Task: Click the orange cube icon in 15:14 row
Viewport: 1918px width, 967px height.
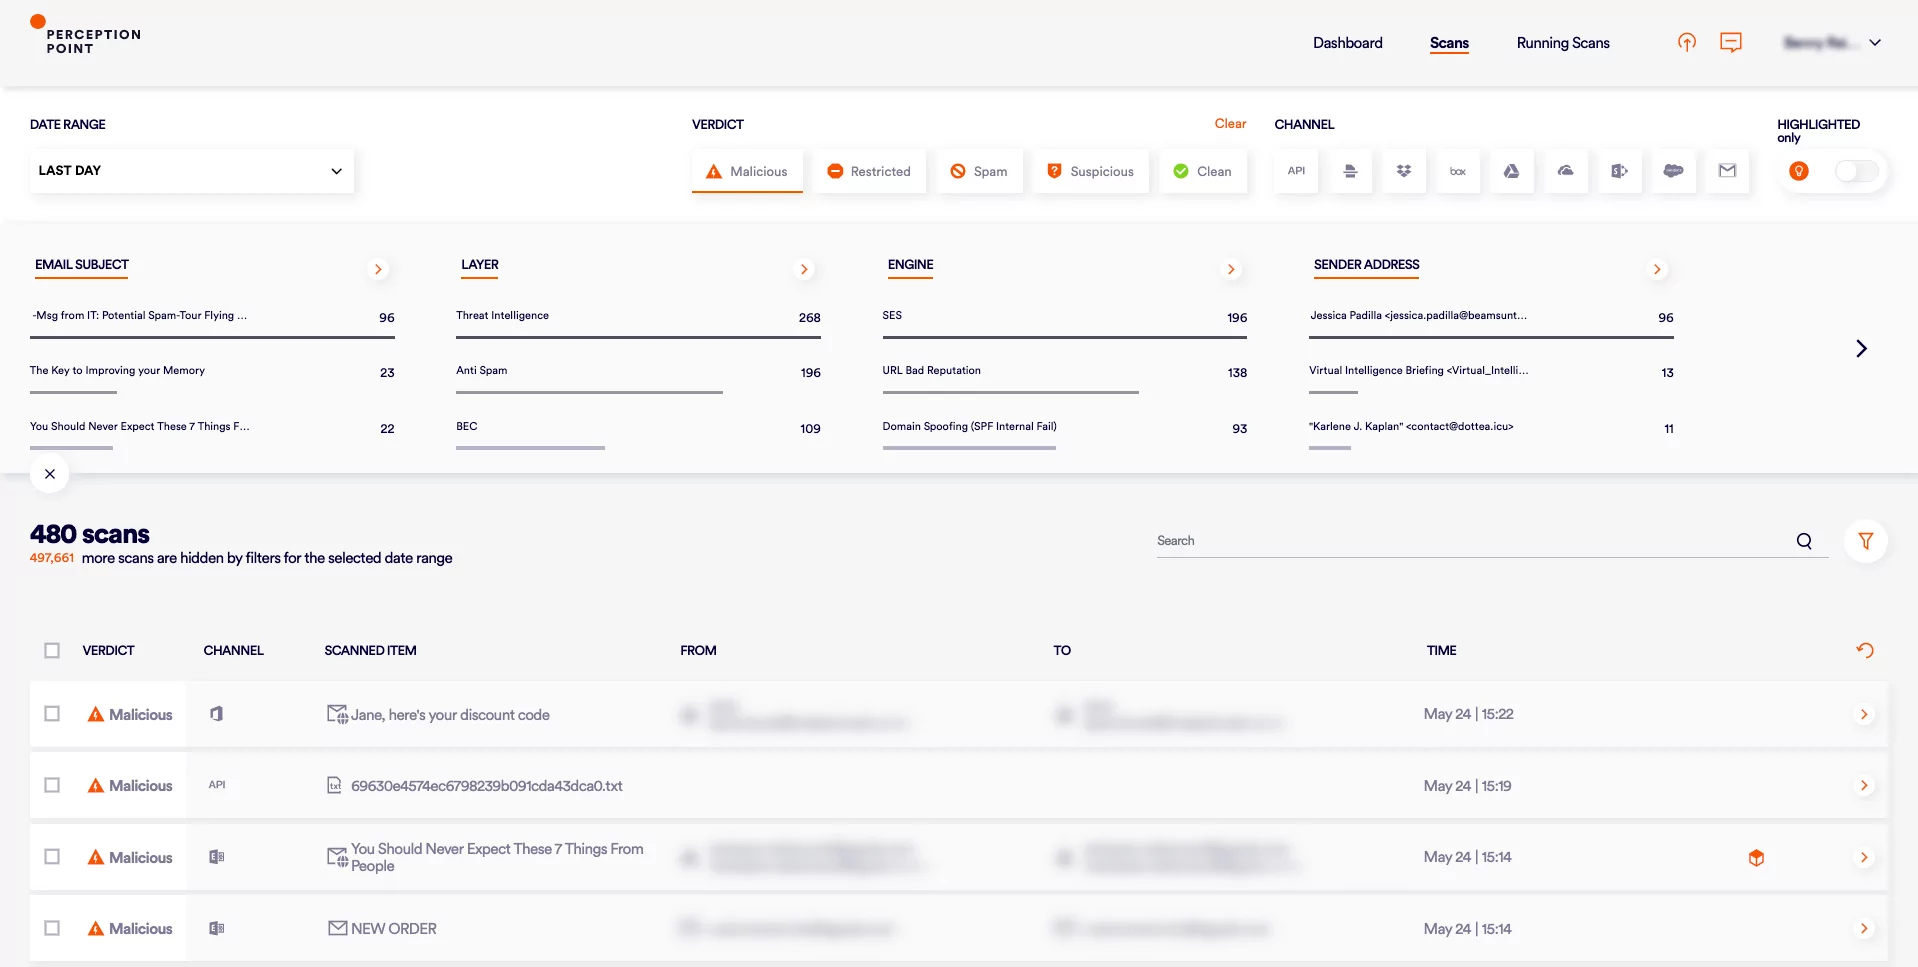Action: 1756,858
